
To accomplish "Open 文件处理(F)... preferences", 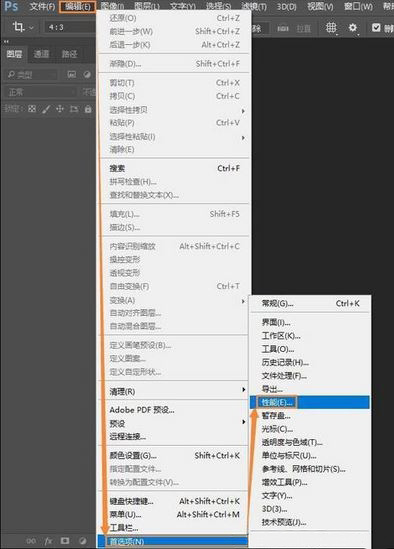I will click(x=310, y=376).
